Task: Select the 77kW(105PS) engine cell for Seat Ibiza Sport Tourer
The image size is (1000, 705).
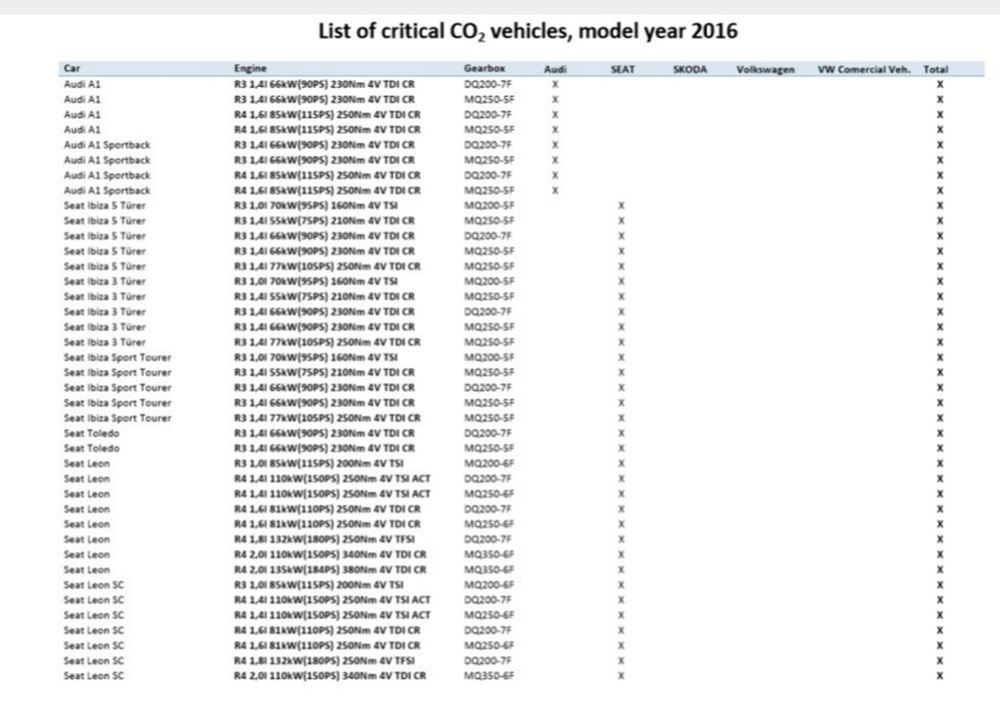Action: 327,418
